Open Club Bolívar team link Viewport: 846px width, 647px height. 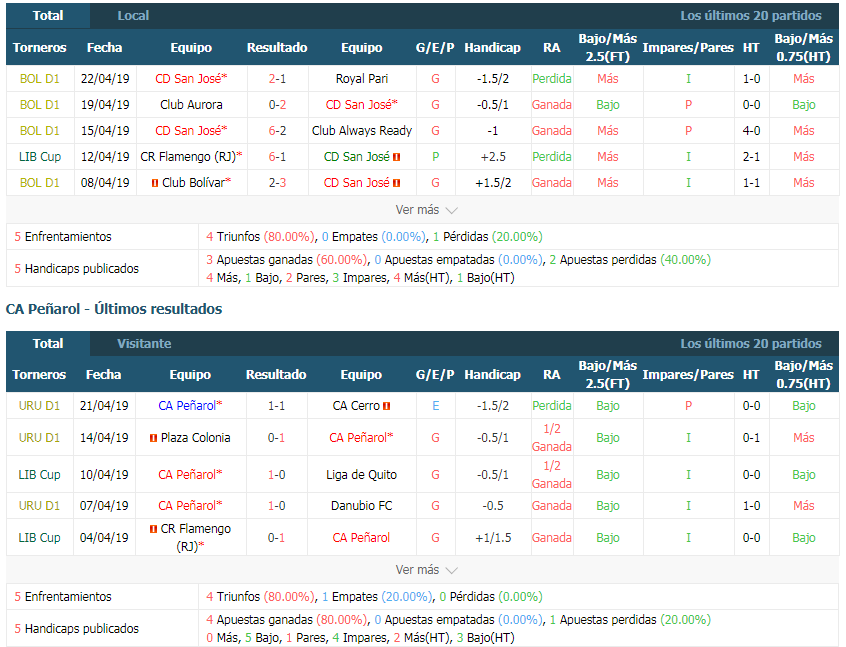click(x=196, y=182)
